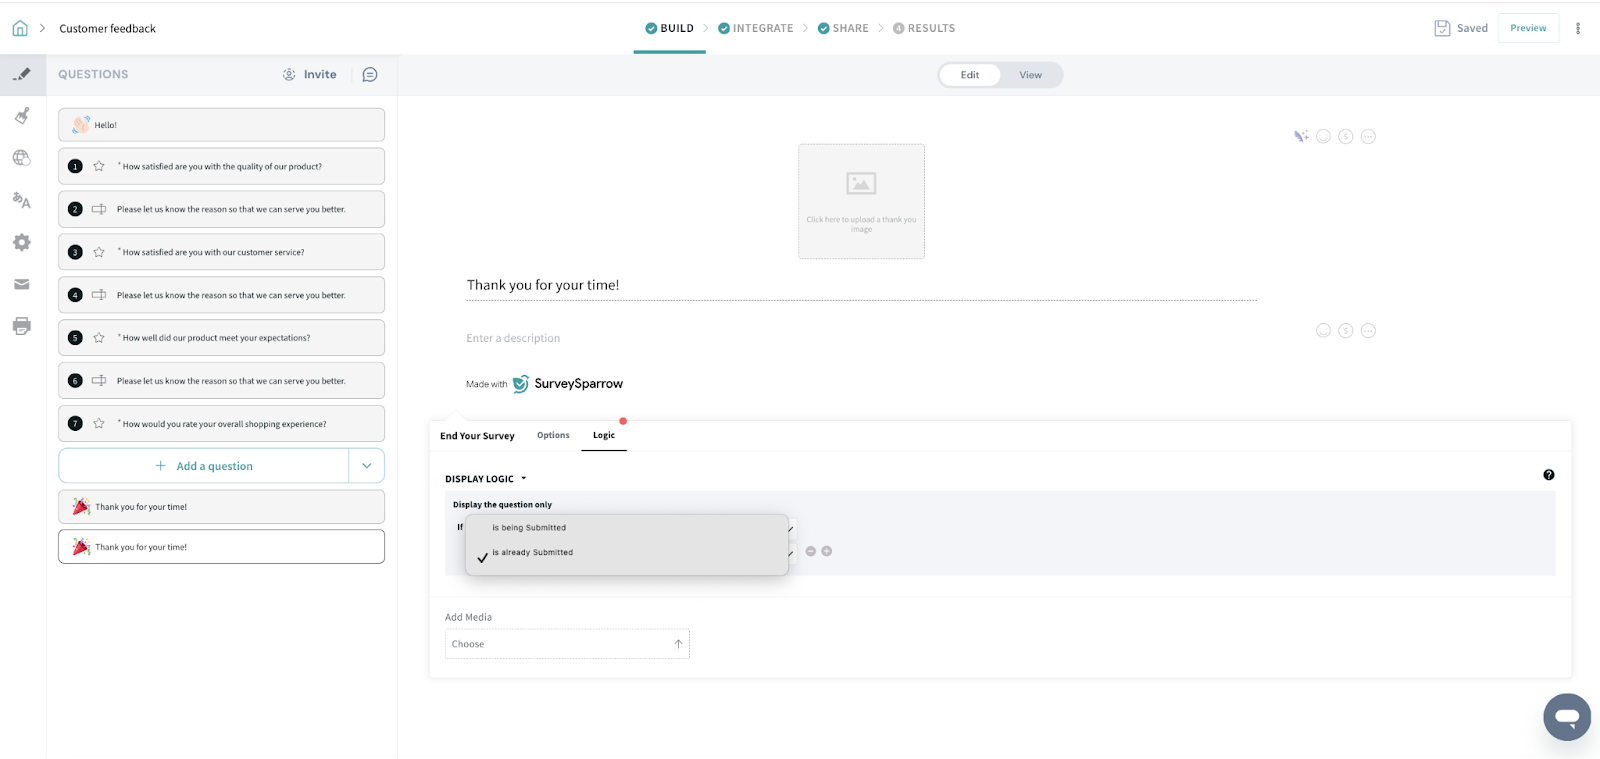Open the settings gear in sidebar

tap(22, 243)
